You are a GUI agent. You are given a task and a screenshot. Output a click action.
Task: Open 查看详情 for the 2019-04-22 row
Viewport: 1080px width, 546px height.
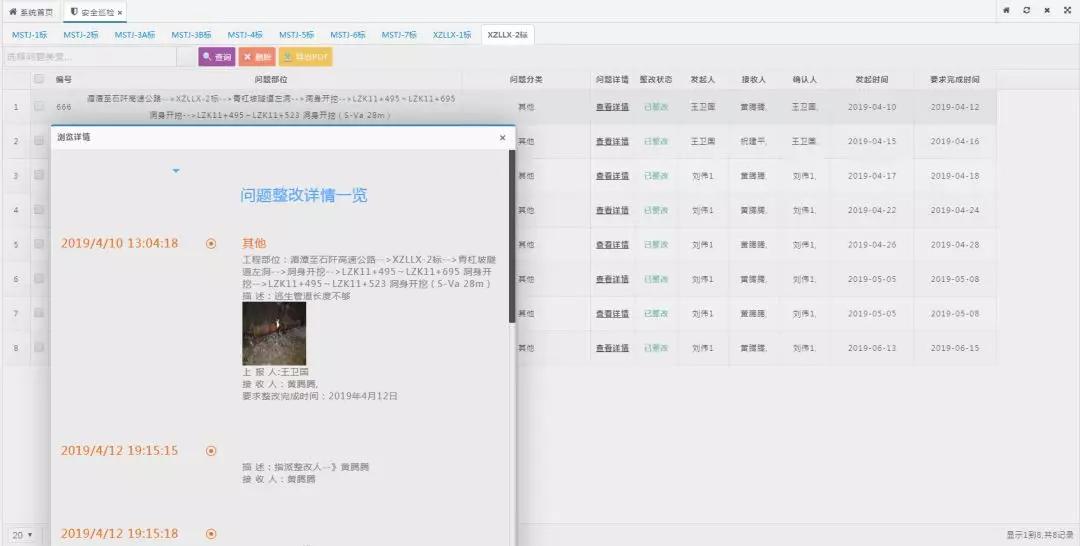[612, 210]
